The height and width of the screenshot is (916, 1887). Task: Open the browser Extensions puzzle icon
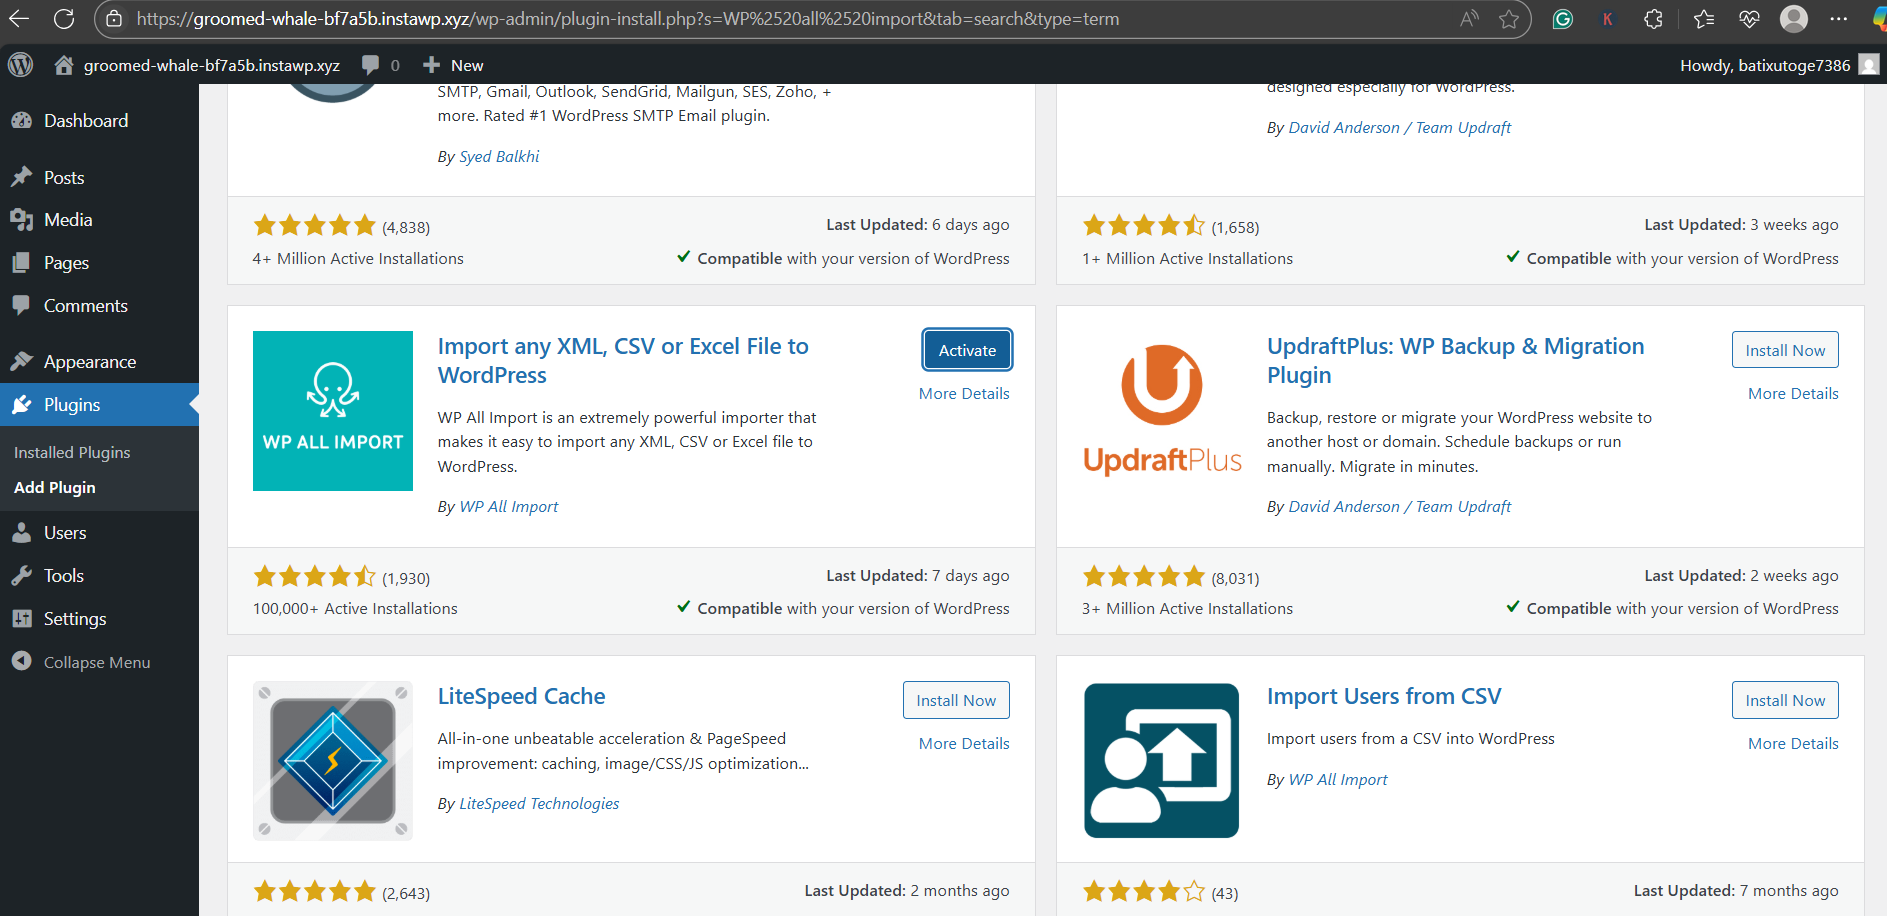[x=1653, y=19]
